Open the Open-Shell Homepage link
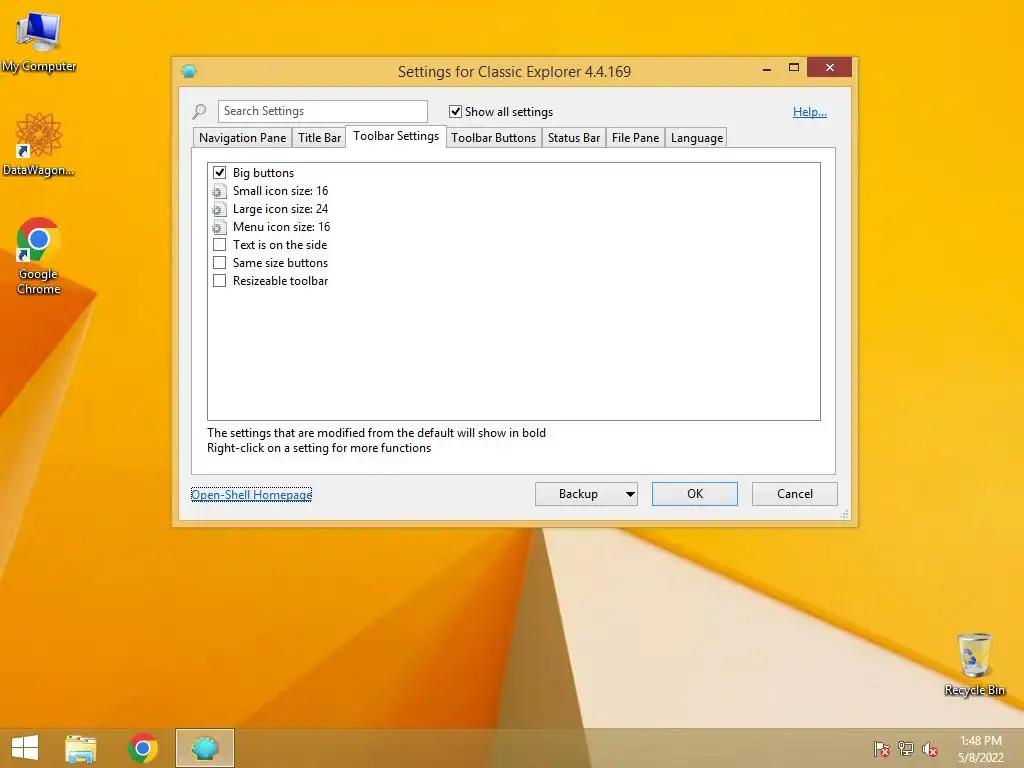The image size is (1024, 768). [x=251, y=495]
